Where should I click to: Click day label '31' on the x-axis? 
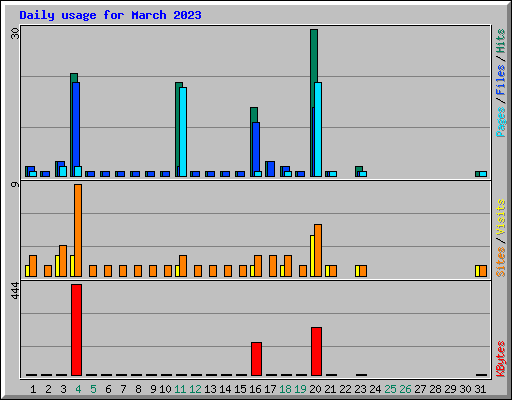pyautogui.click(x=480, y=389)
